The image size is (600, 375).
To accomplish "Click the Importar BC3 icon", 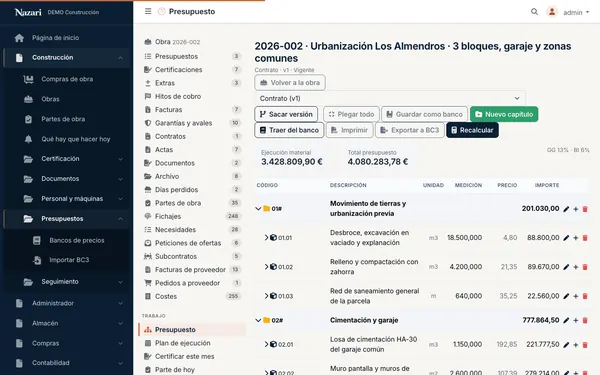I will [37, 260].
